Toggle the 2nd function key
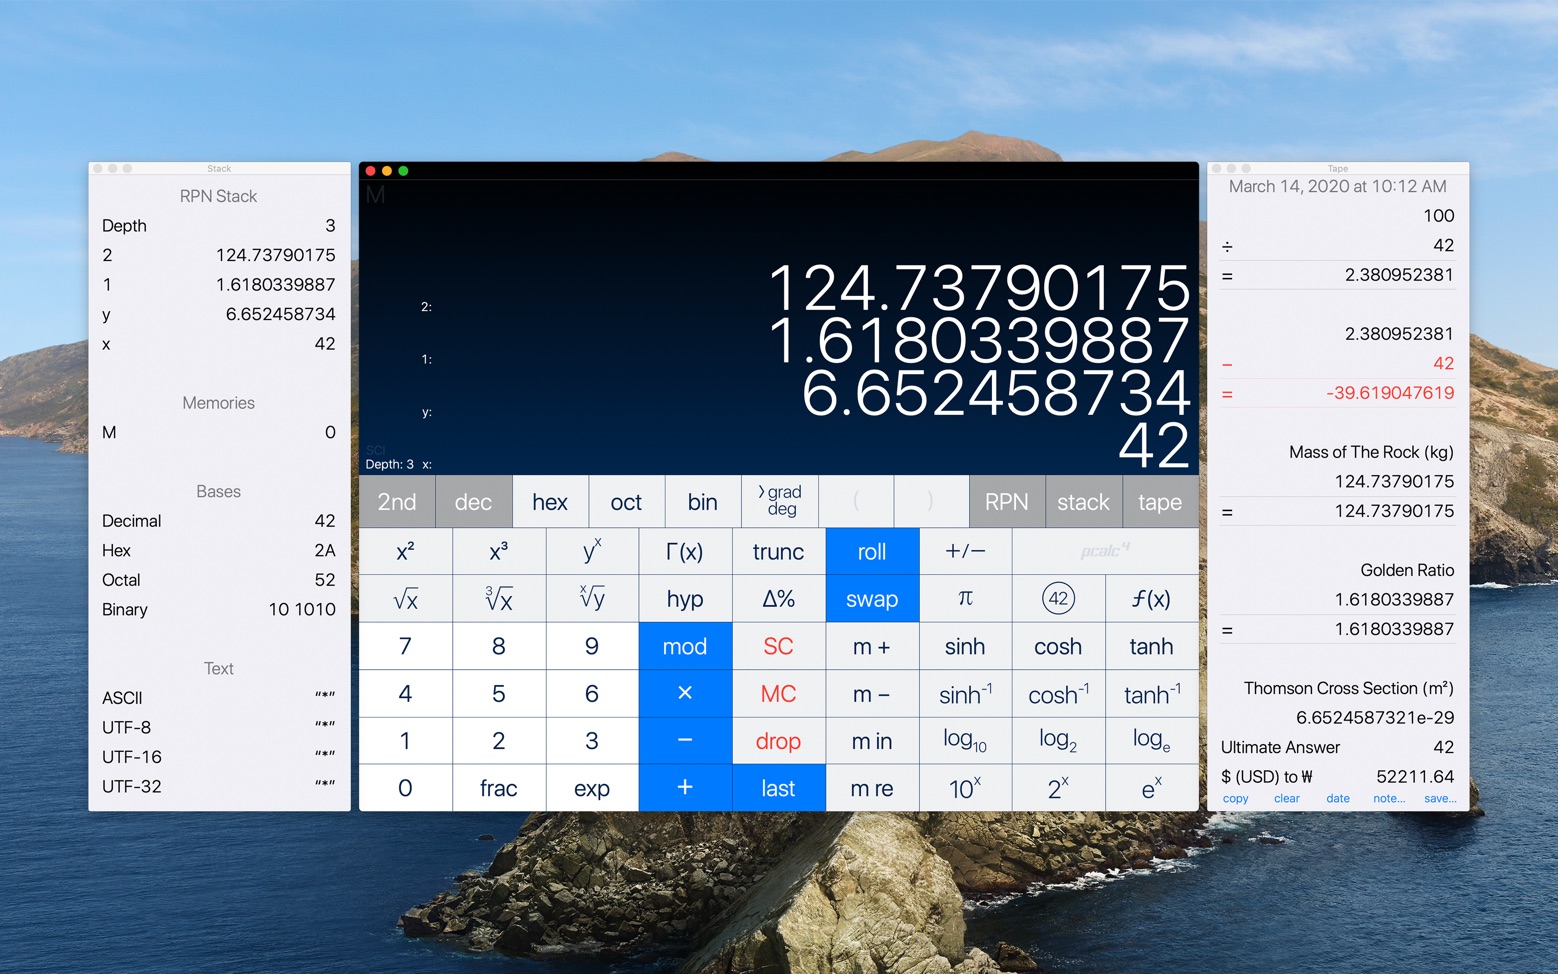 point(397,502)
